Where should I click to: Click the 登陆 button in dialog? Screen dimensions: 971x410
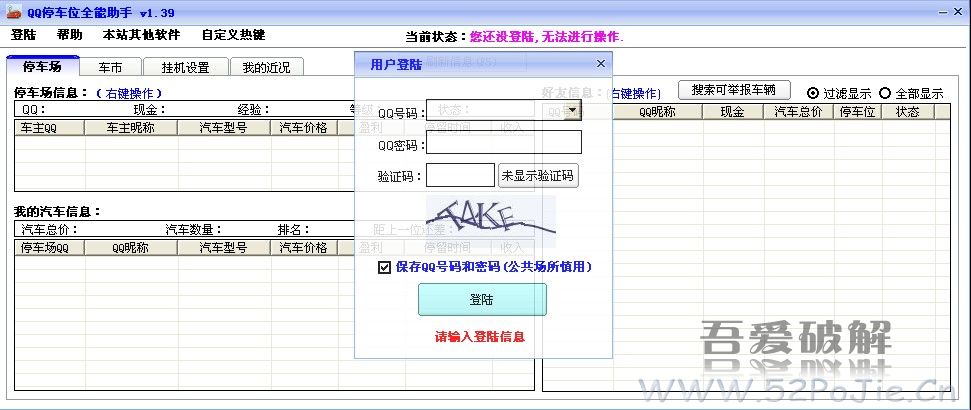(x=482, y=300)
